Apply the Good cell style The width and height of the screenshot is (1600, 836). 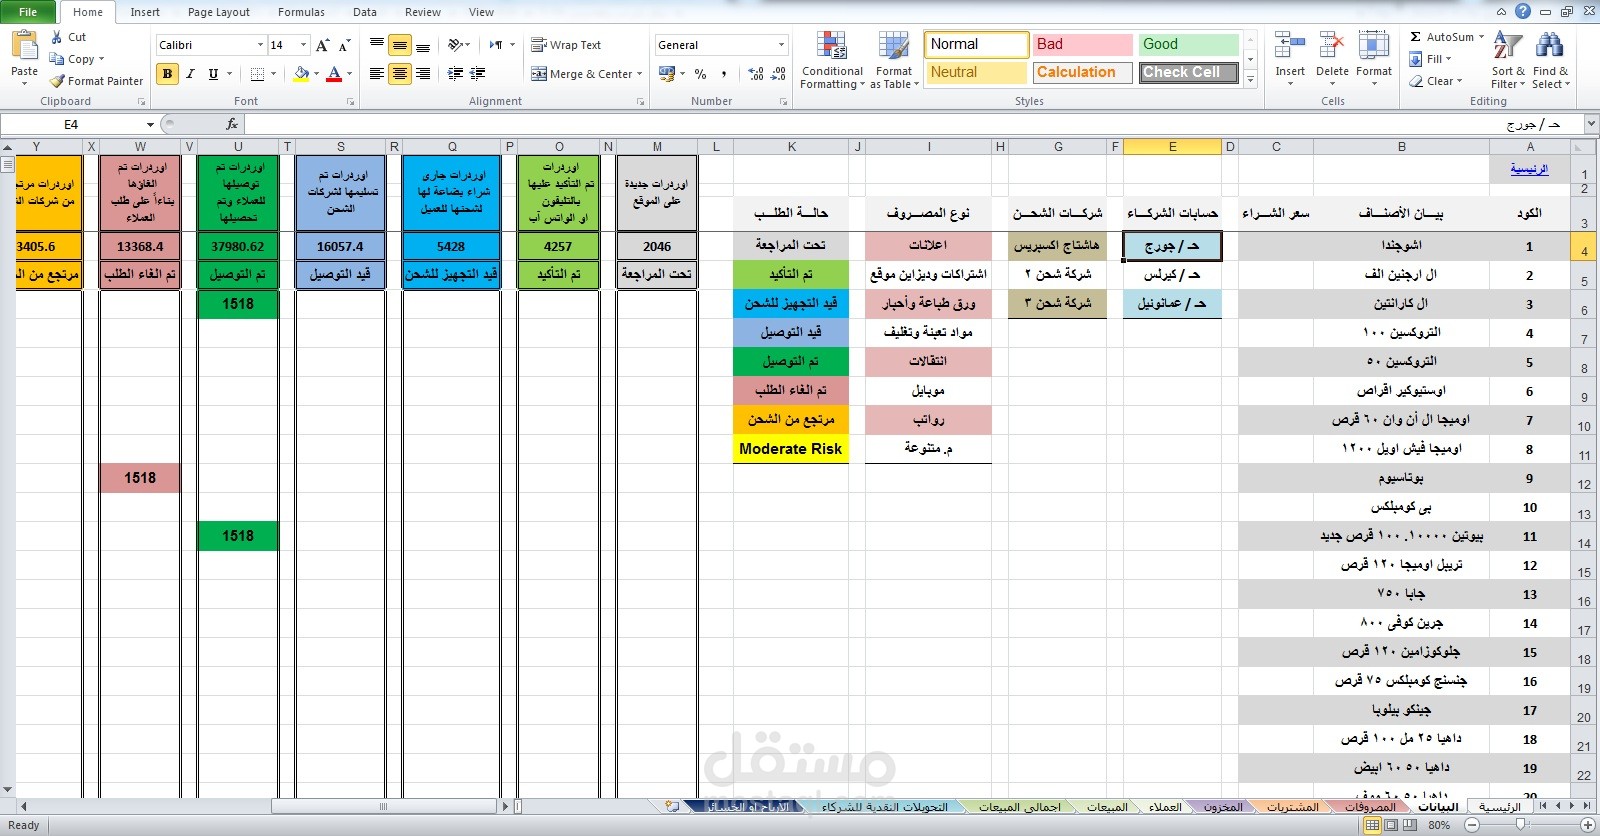[x=1189, y=45]
